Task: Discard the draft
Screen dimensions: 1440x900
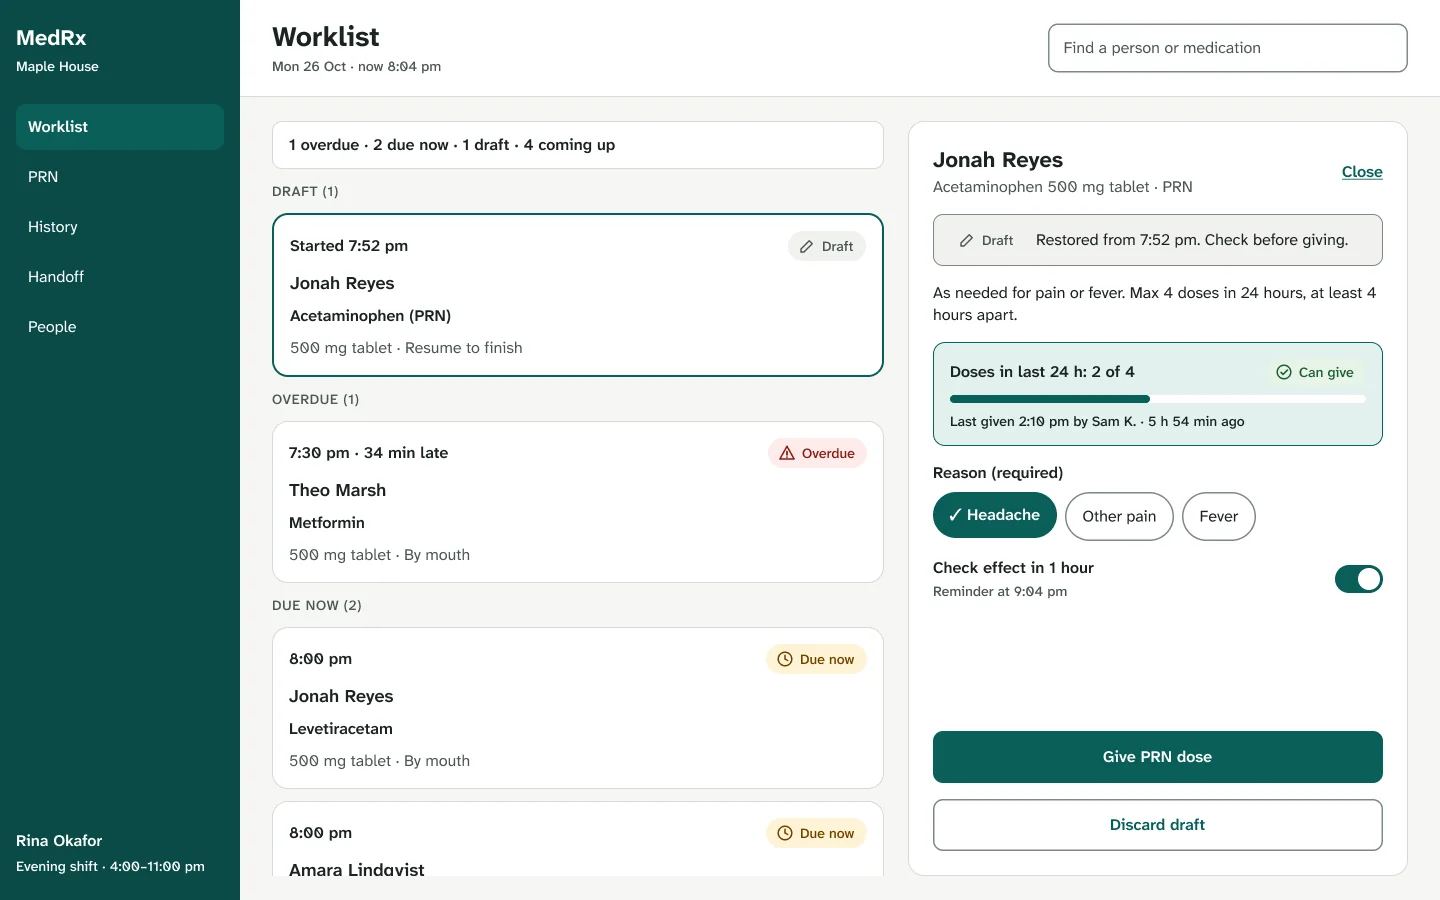Action: pos(1158,825)
